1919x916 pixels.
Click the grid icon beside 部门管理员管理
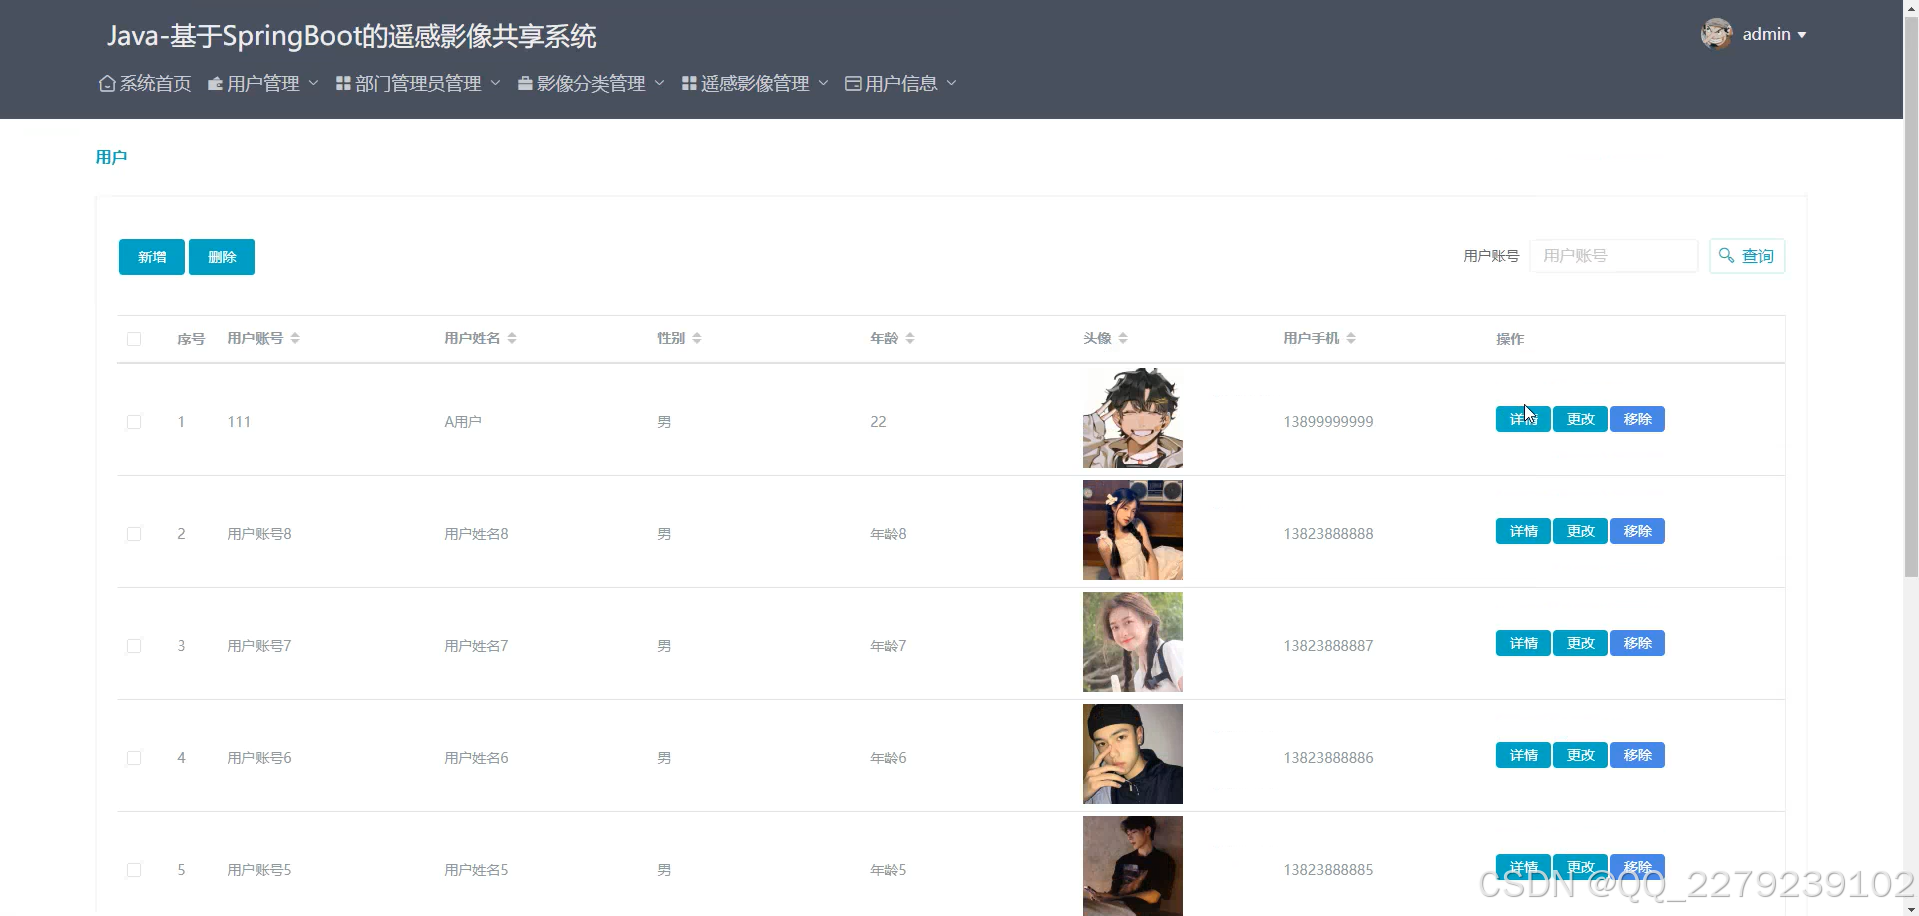click(340, 84)
